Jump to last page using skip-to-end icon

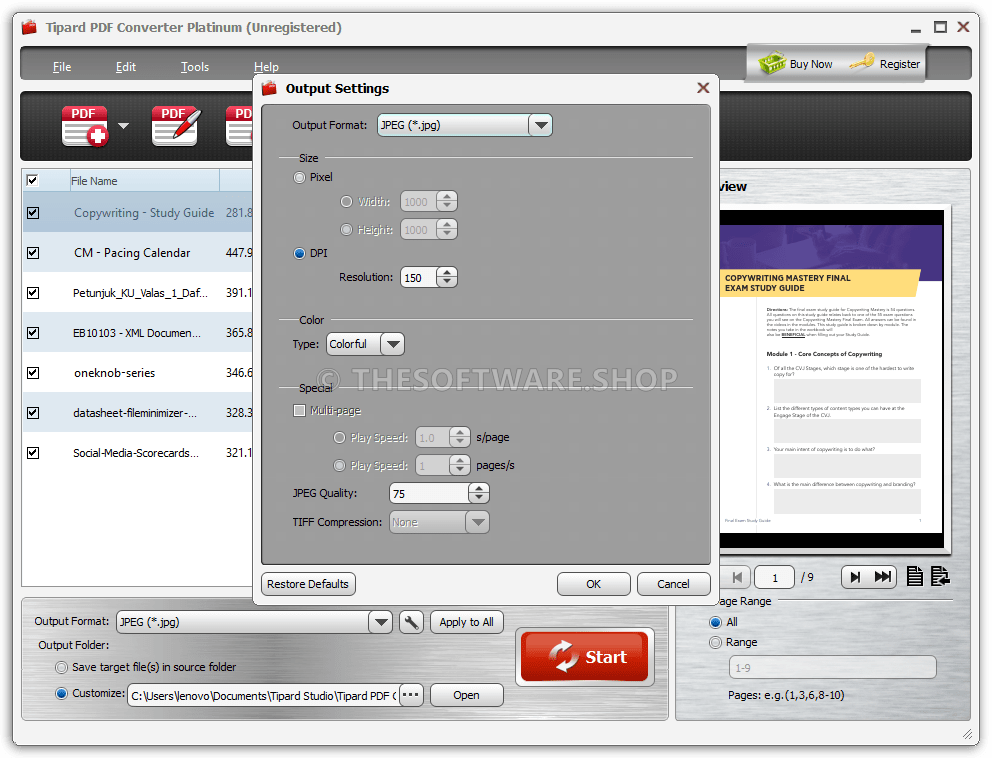click(x=882, y=577)
